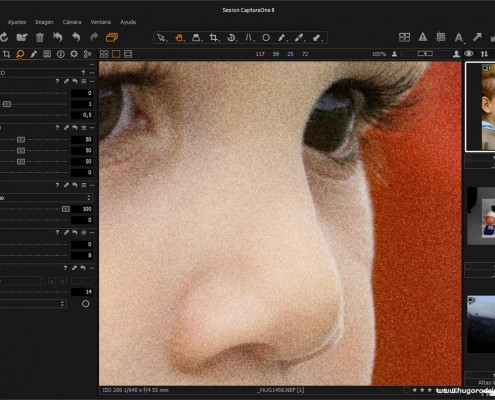Click the value field showing 8
The image size is (495, 400).
[x=82, y=255]
